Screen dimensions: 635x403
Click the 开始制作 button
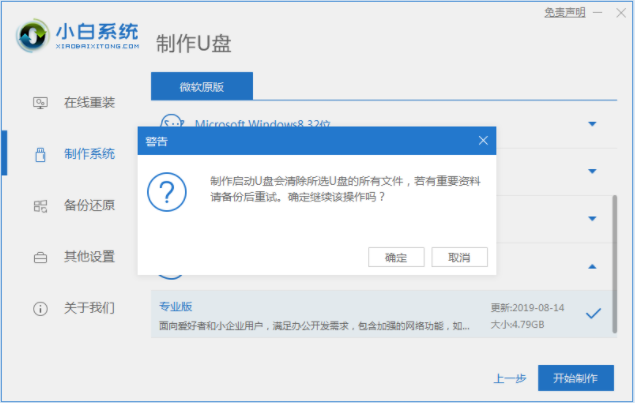[575, 378]
